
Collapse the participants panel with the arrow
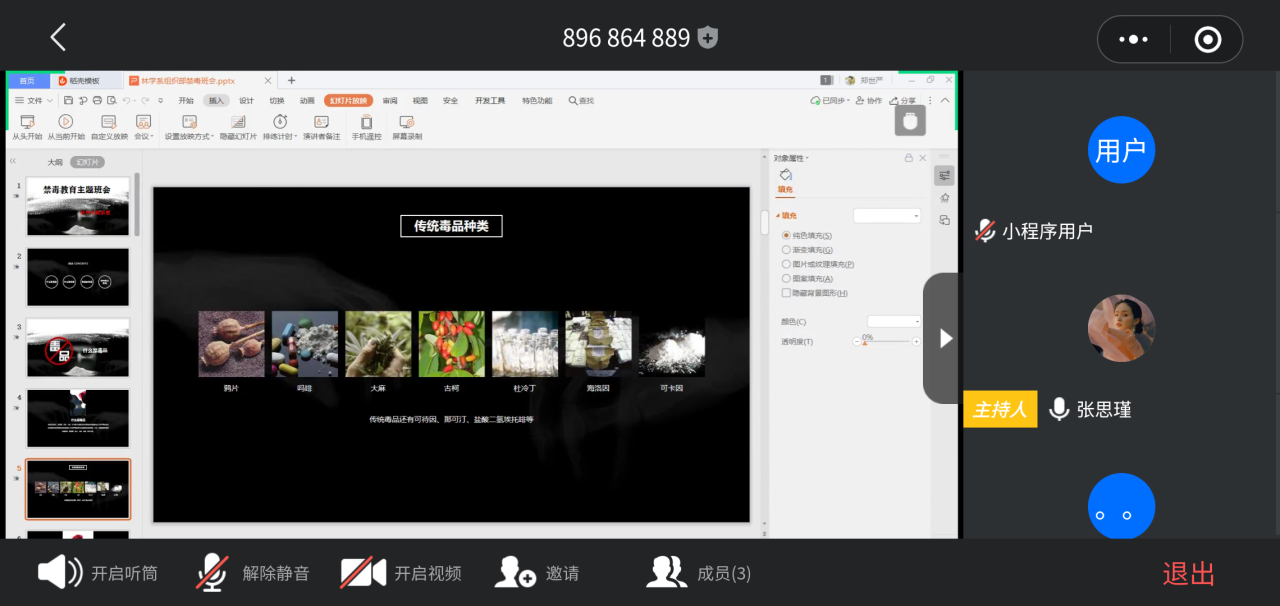pos(945,339)
